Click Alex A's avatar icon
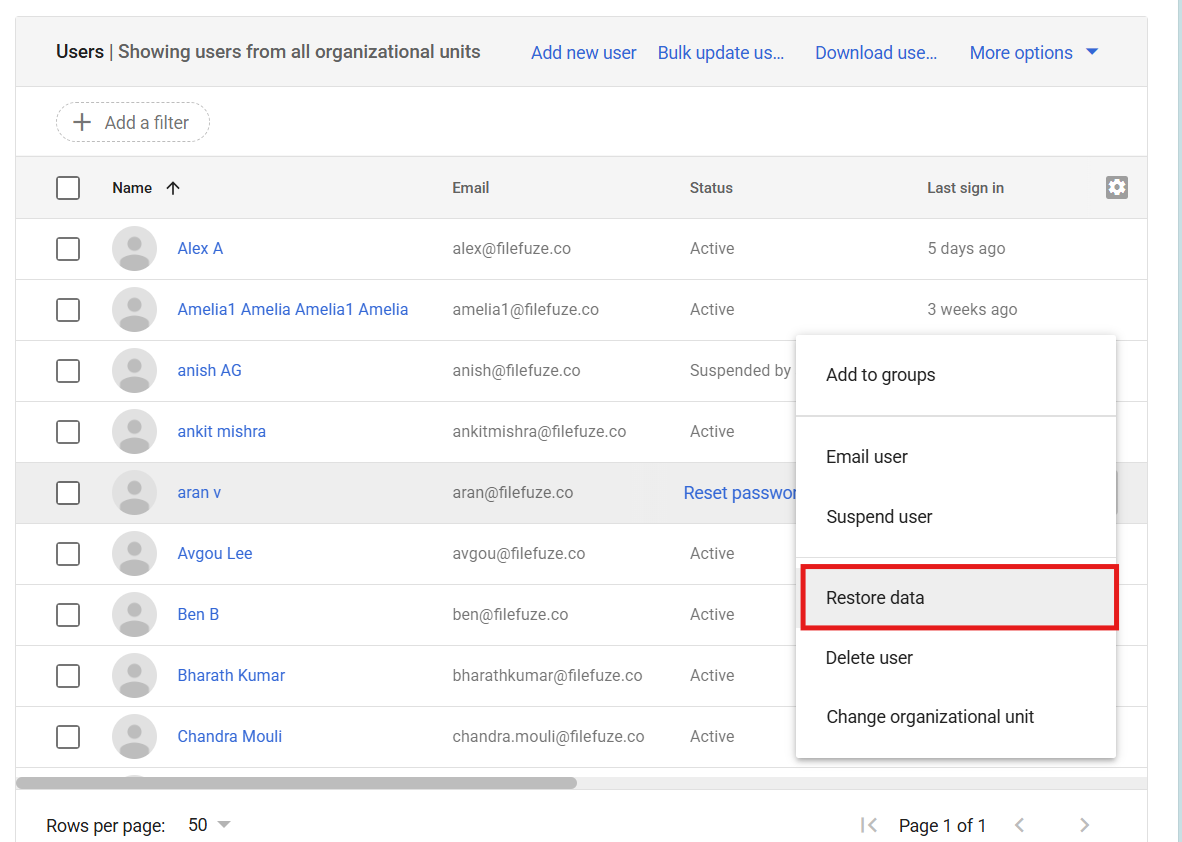The height and width of the screenshot is (842, 1182). [134, 248]
